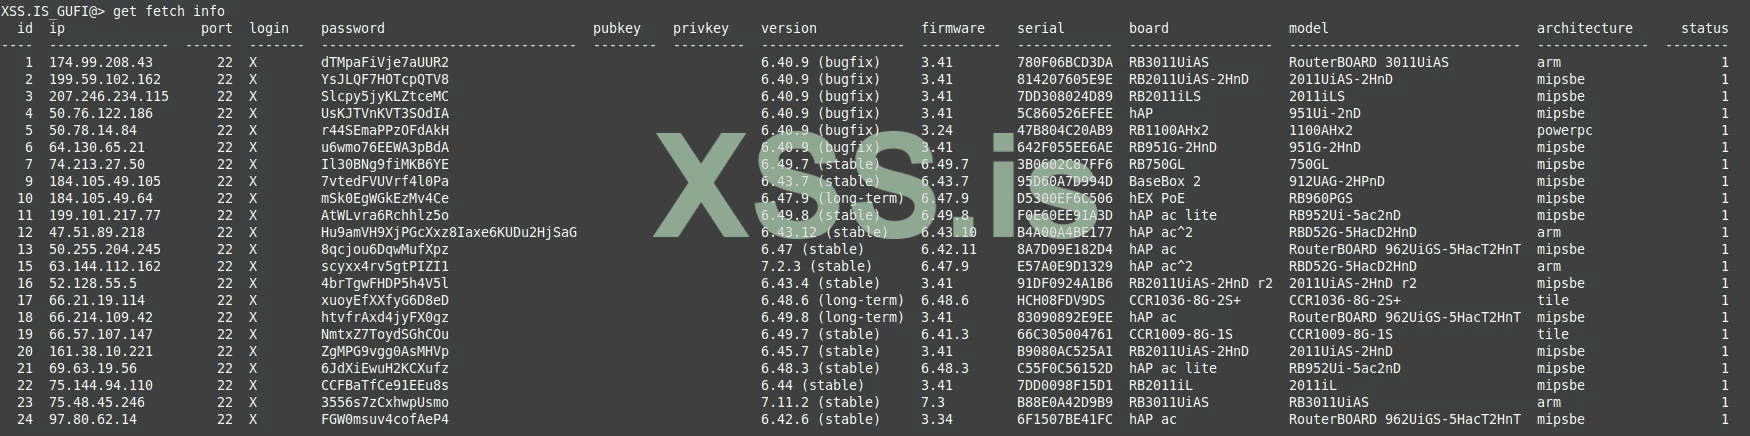Click the 'password' column header

click(x=352, y=28)
